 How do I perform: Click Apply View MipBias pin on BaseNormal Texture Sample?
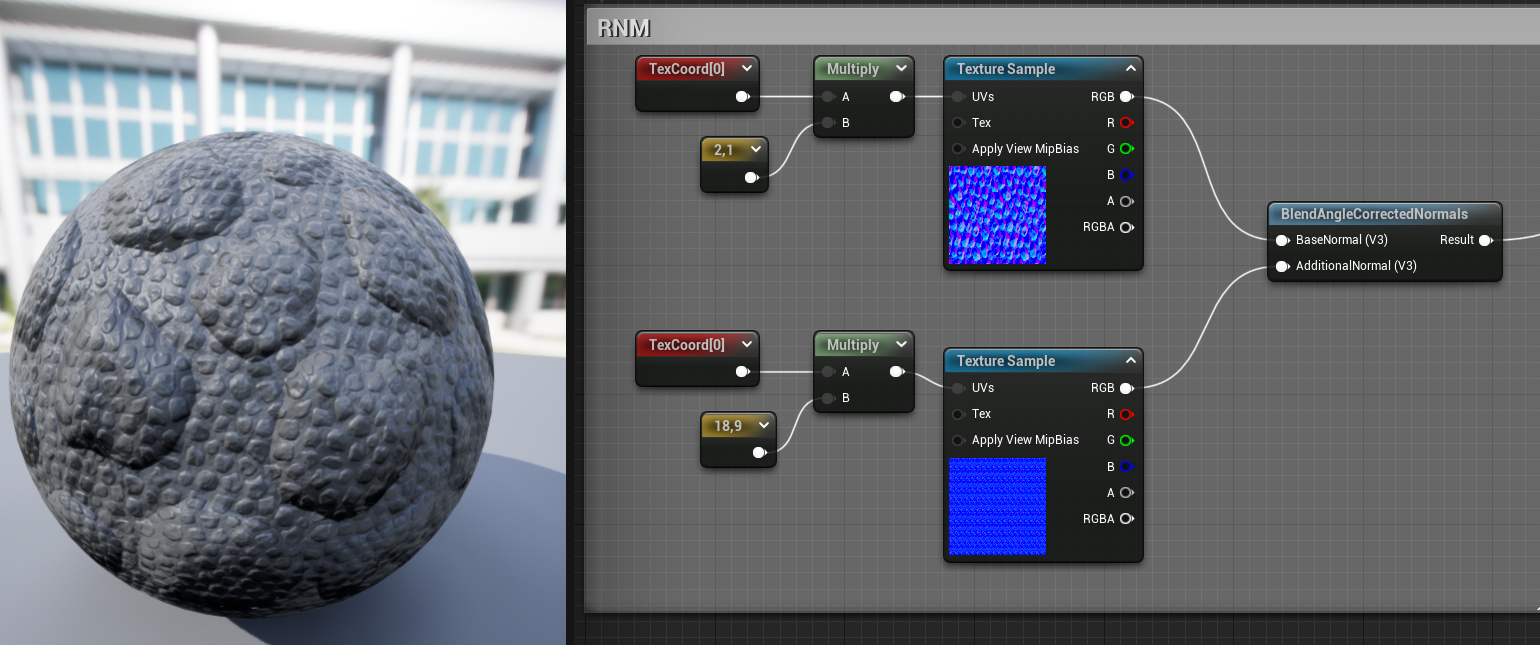(x=958, y=149)
